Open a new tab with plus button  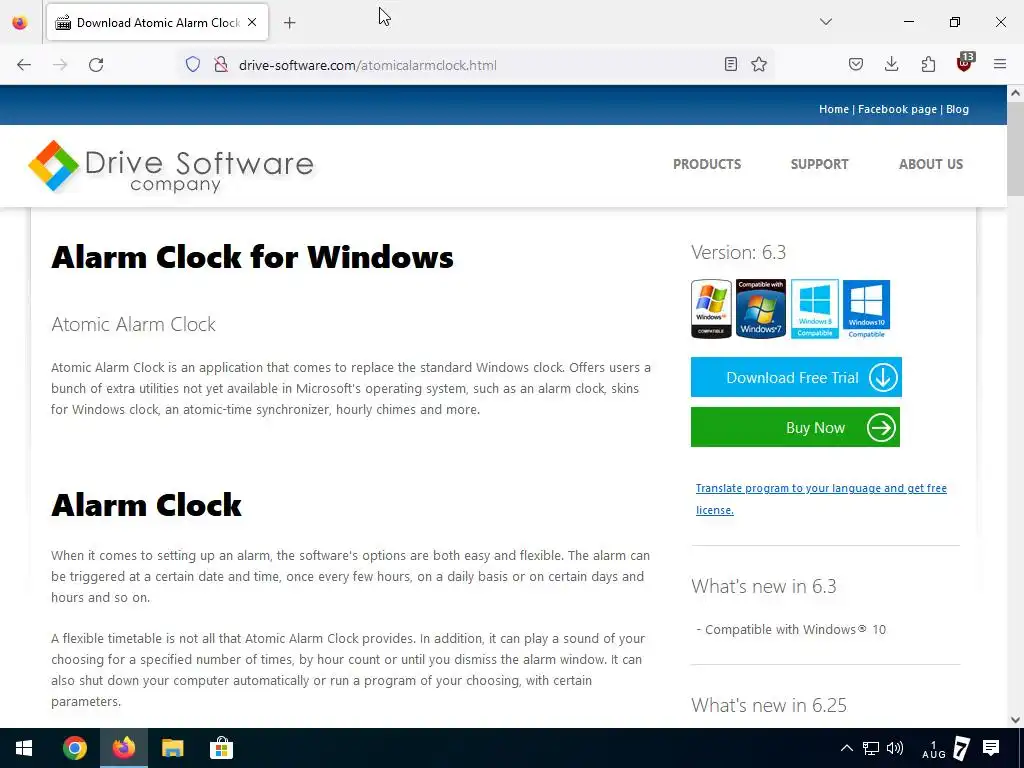coord(289,23)
